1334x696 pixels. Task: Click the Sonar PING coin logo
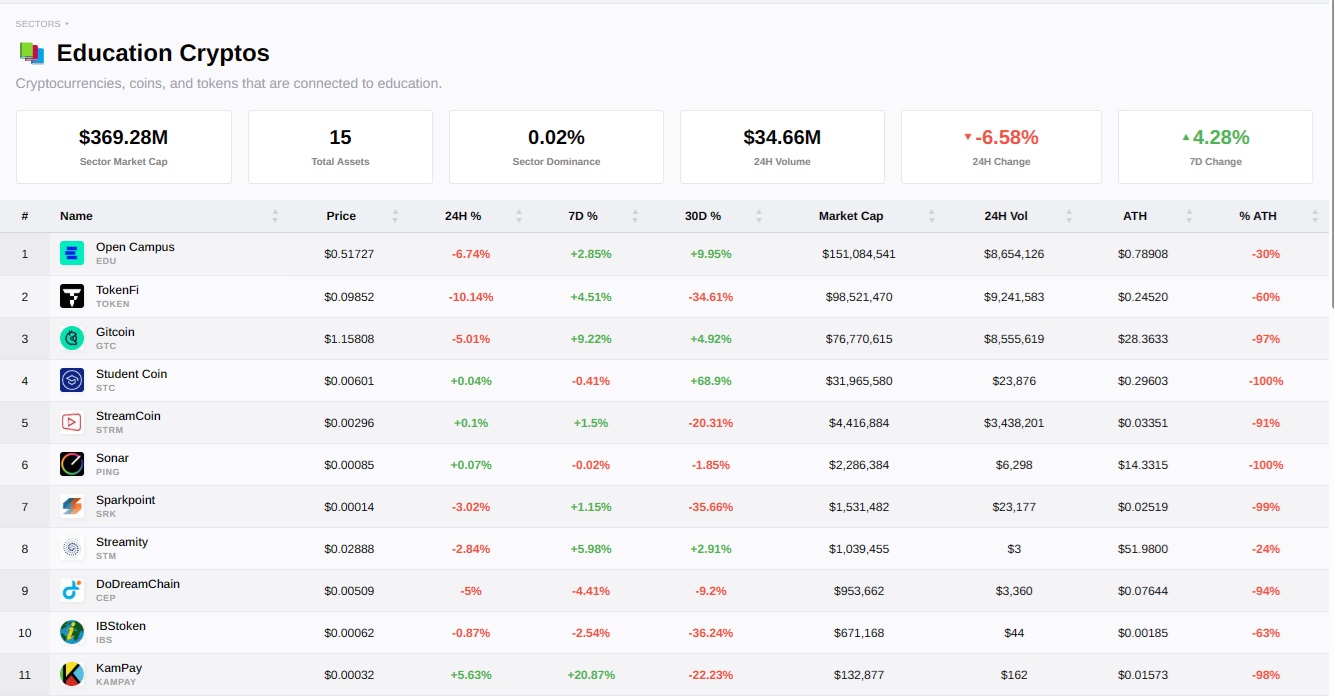(x=72, y=464)
